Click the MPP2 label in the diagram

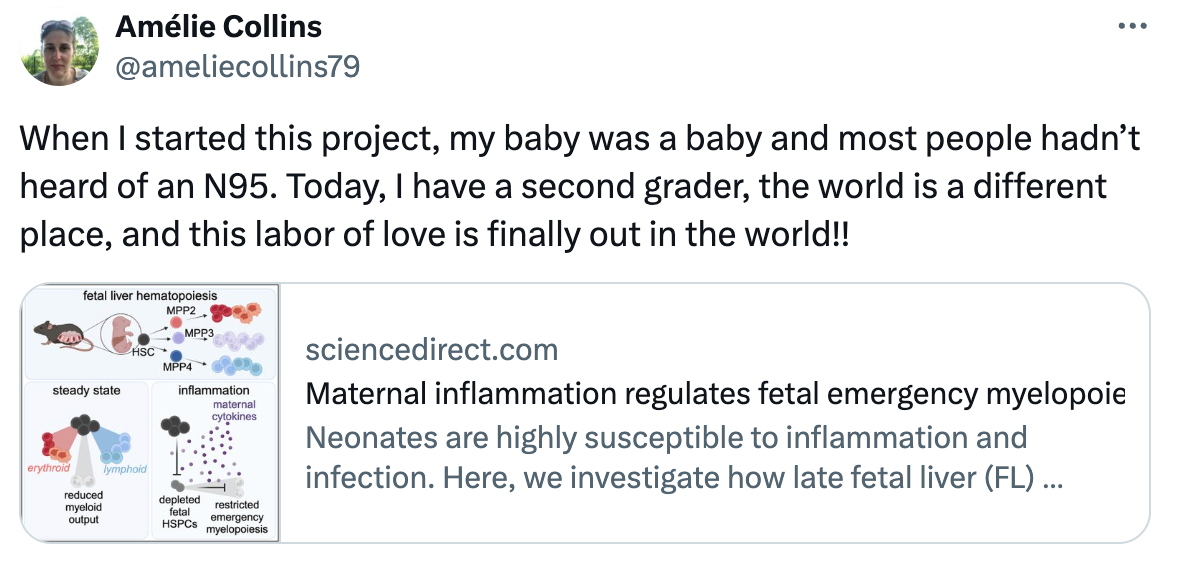click(x=166, y=311)
